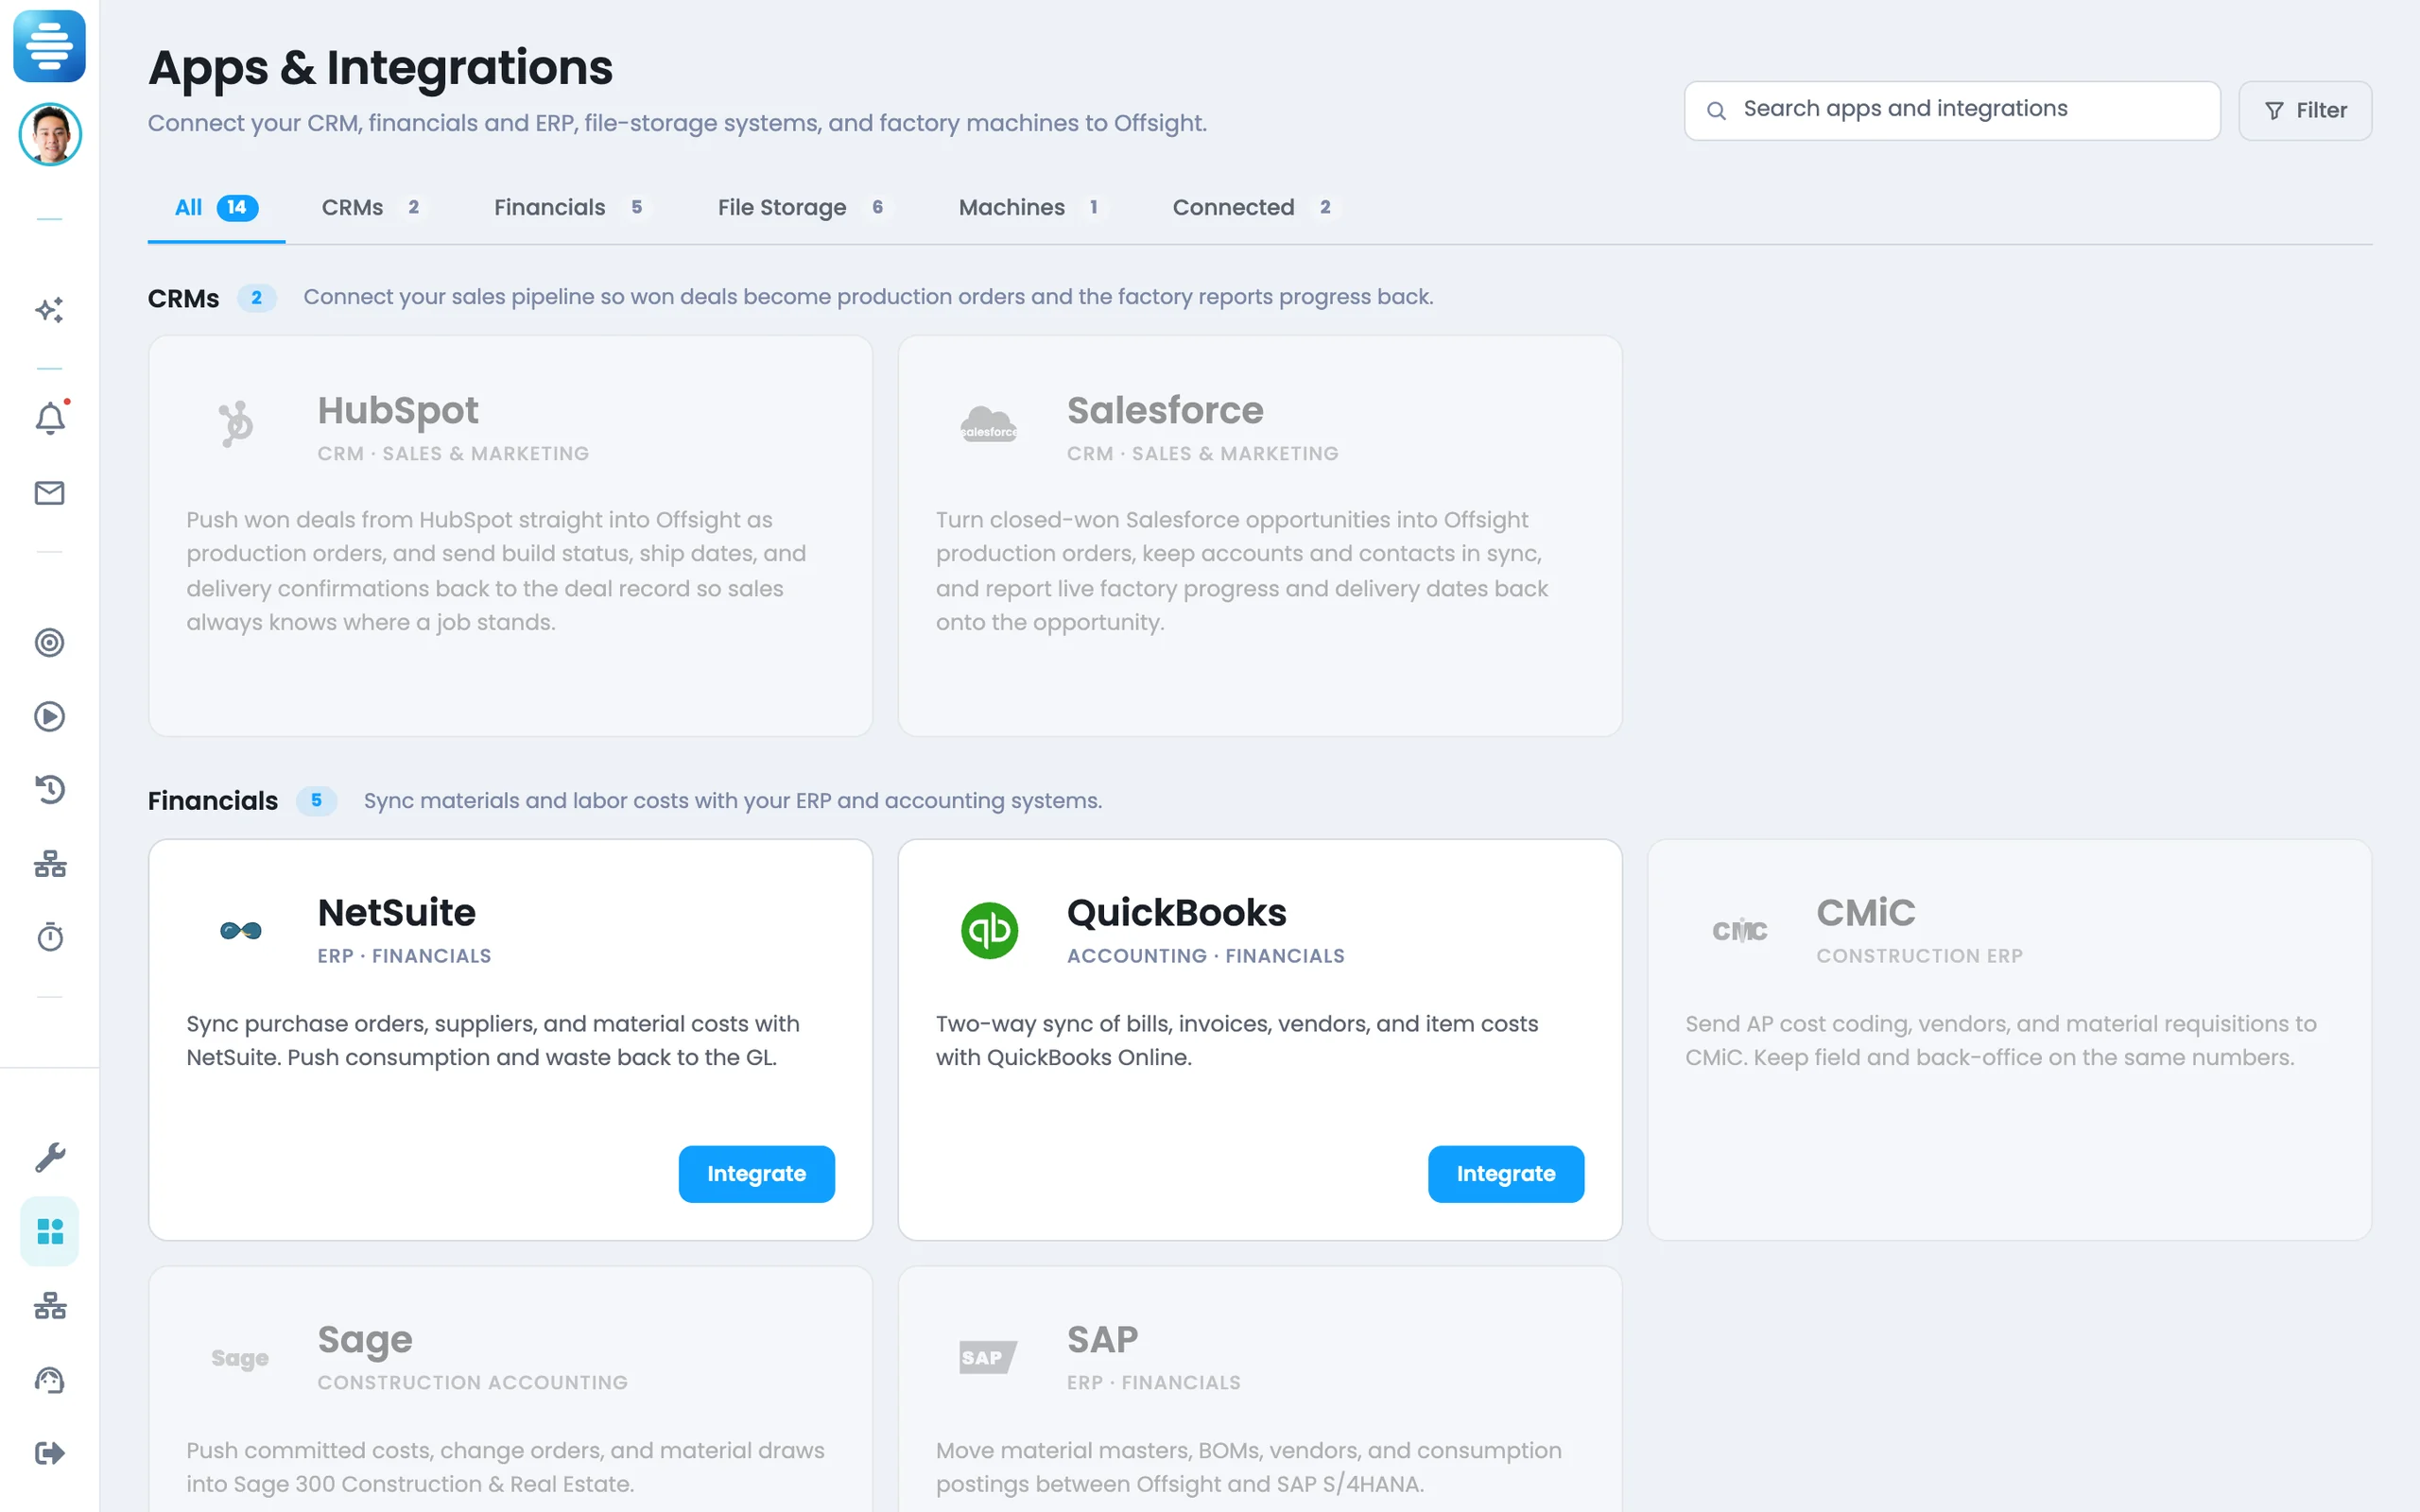Open the mail envelope icon
The height and width of the screenshot is (1512, 2420).
pos(49,493)
